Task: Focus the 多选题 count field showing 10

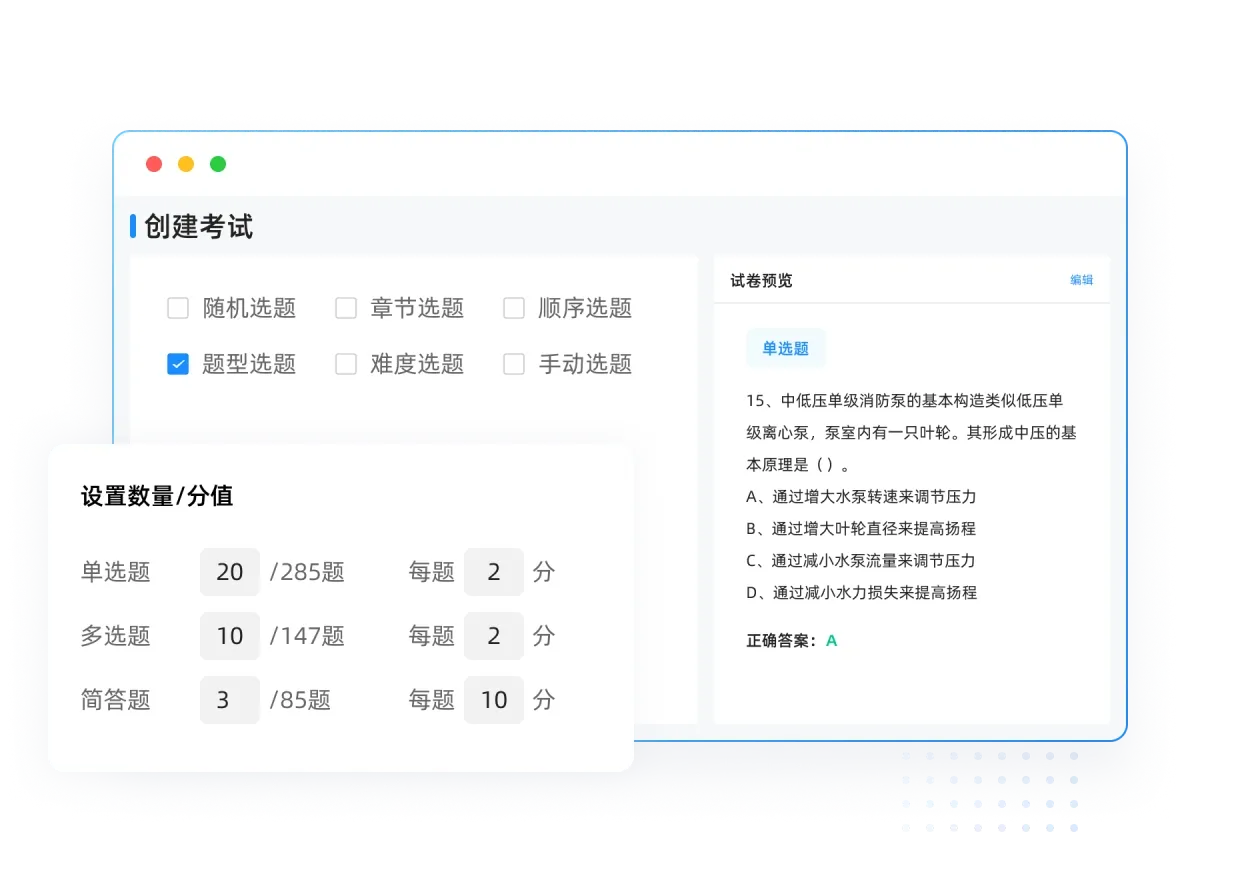Action: point(230,636)
